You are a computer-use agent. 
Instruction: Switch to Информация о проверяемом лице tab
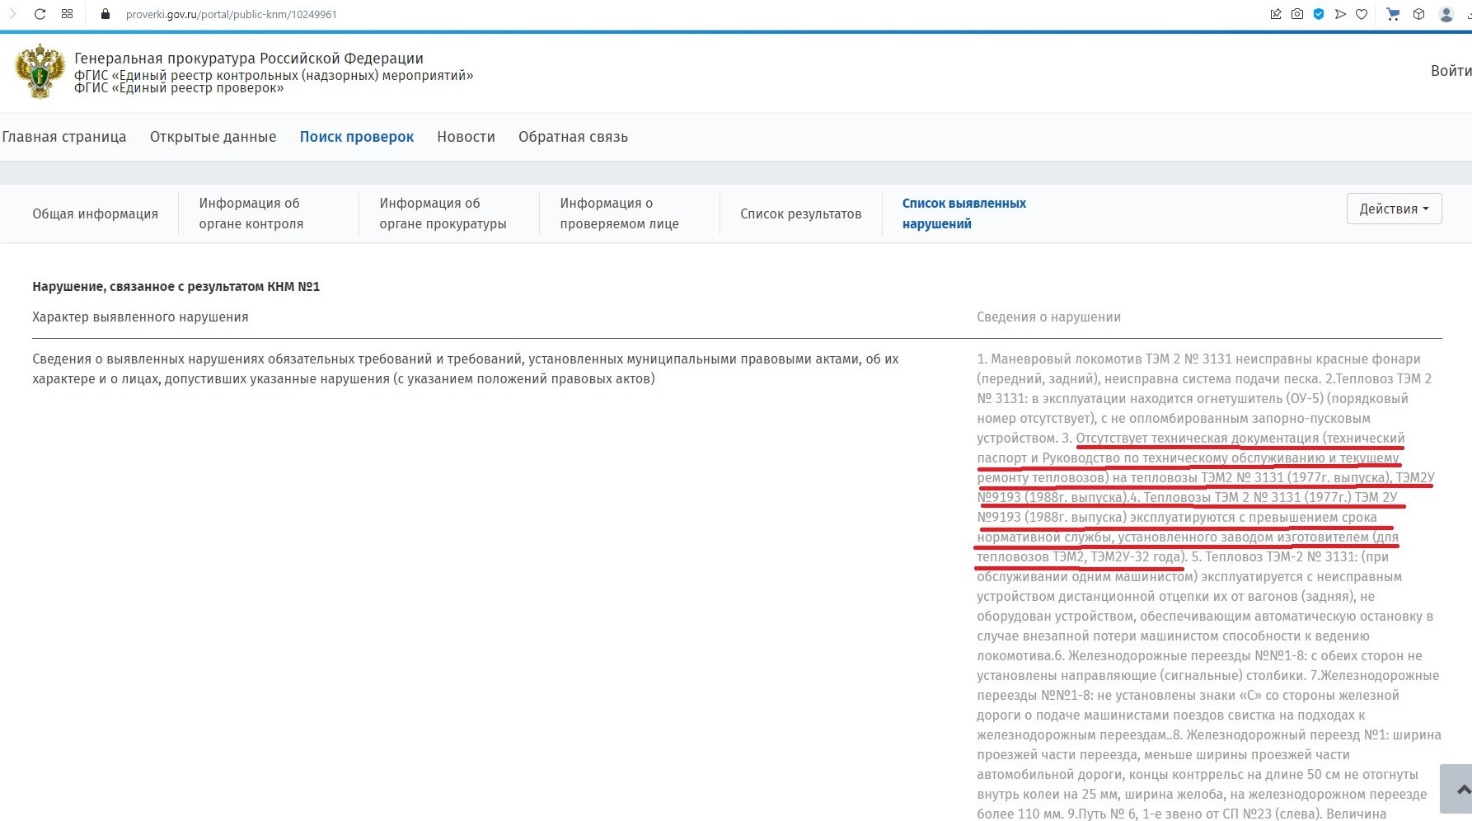(619, 213)
